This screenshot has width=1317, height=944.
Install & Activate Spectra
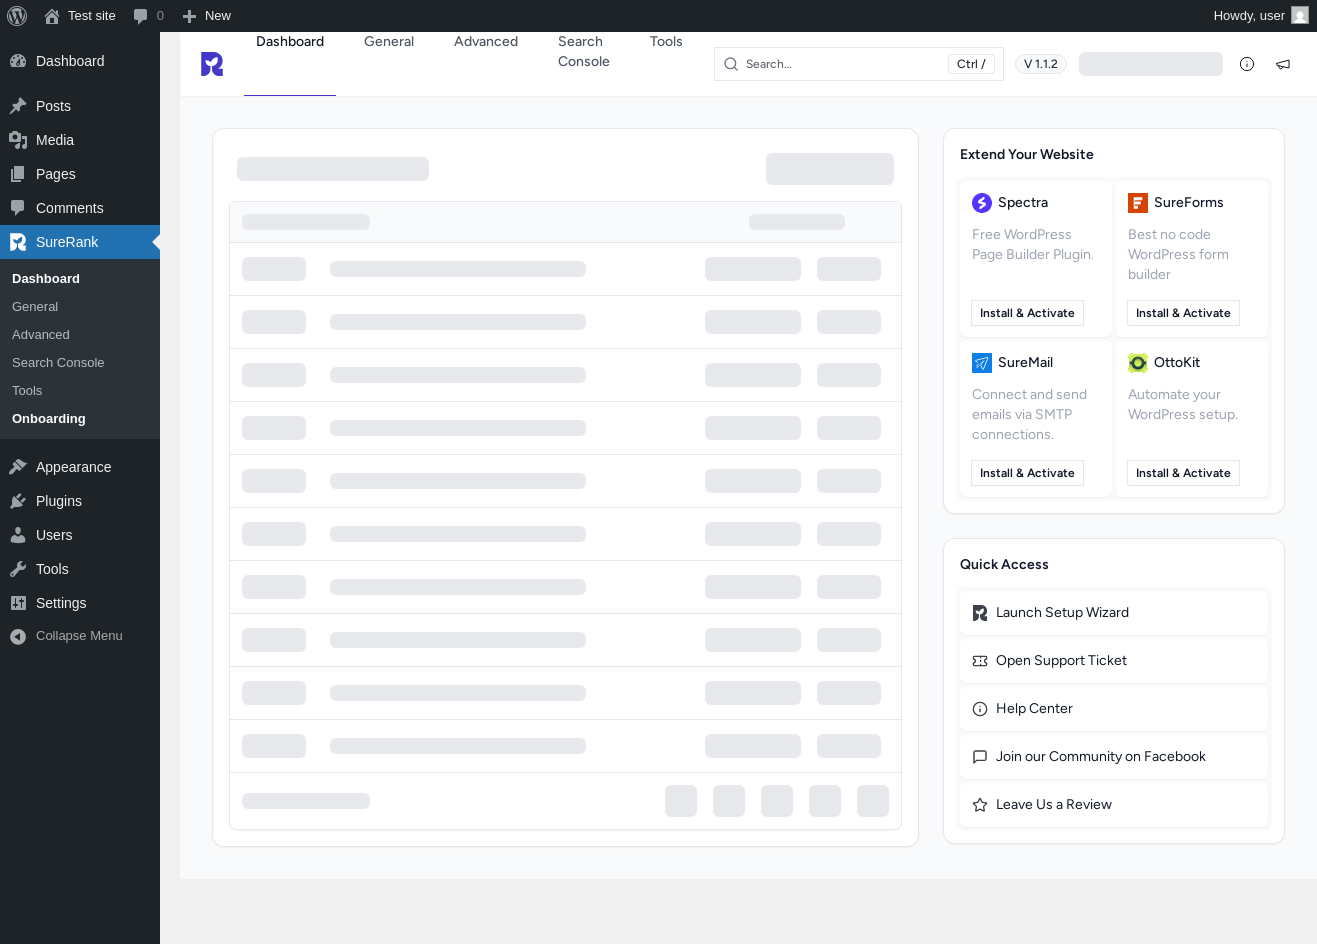[1027, 313]
